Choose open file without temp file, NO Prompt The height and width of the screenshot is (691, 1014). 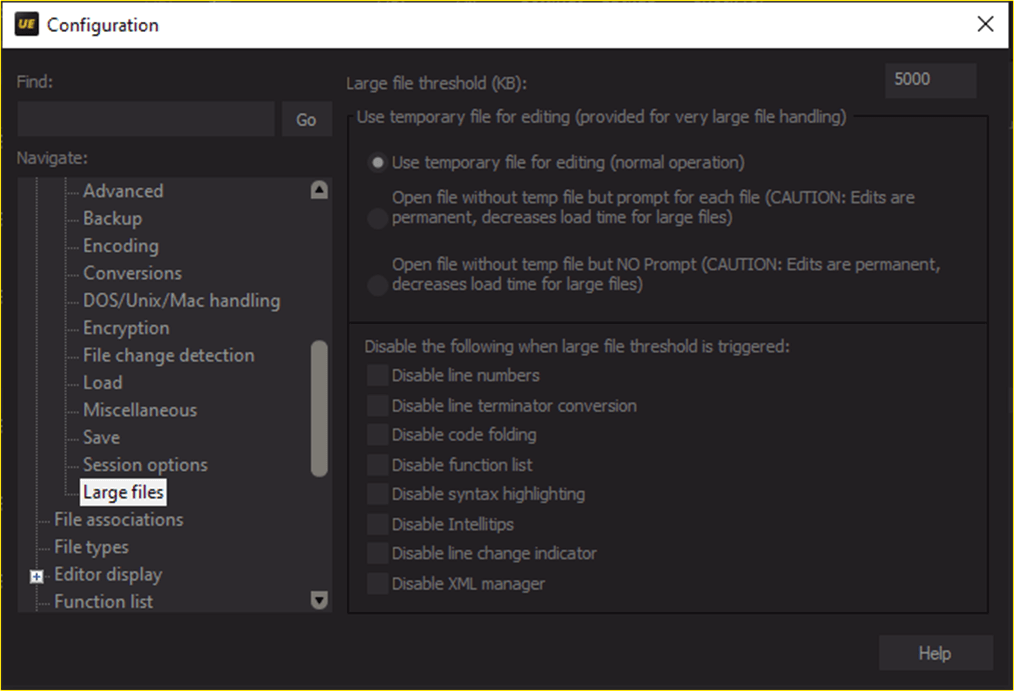[x=377, y=285]
